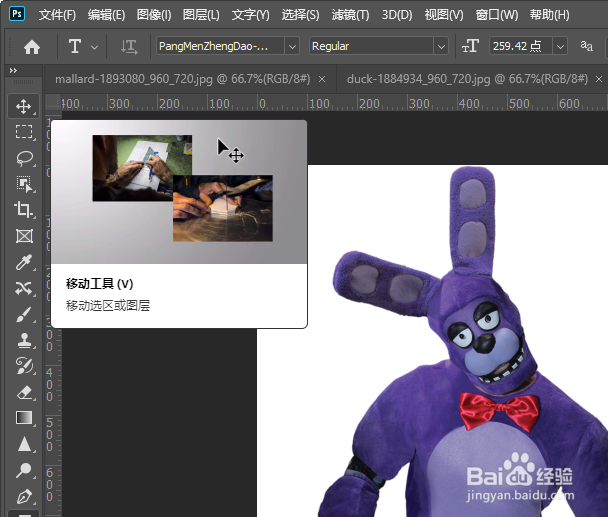Select the Clone Stamp tool
Screen dimensions: 608x517
point(24,340)
